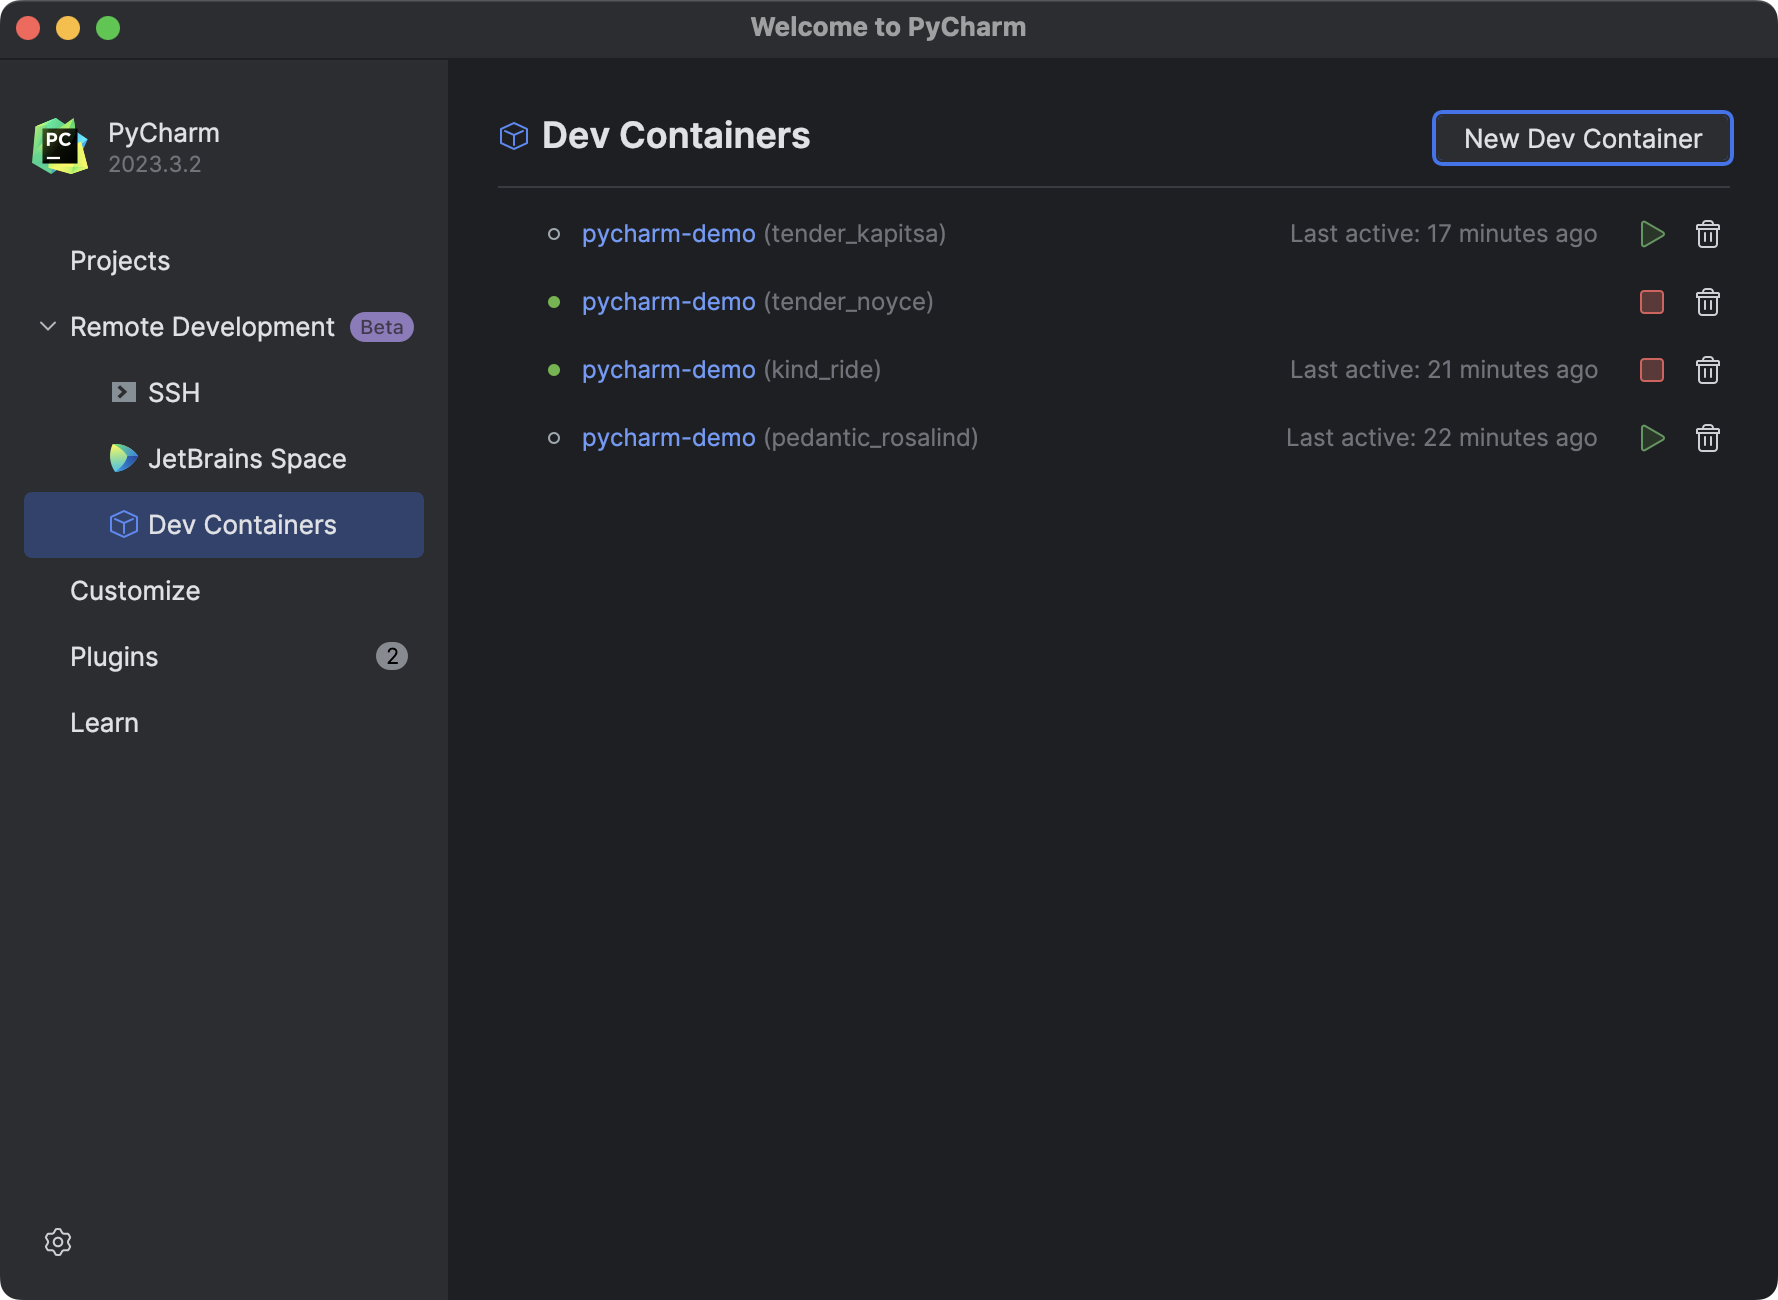
Task: Open settings with the gear icon
Action: (x=58, y=1242)
